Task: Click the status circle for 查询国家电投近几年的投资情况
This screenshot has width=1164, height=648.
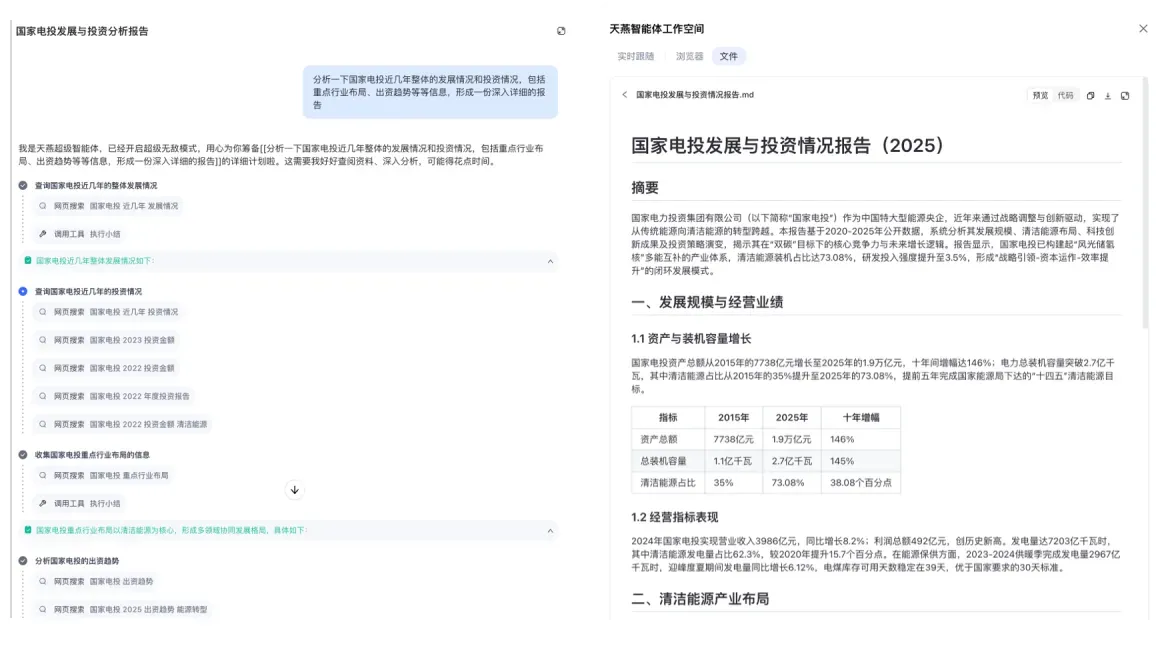Action: point(23,291)
